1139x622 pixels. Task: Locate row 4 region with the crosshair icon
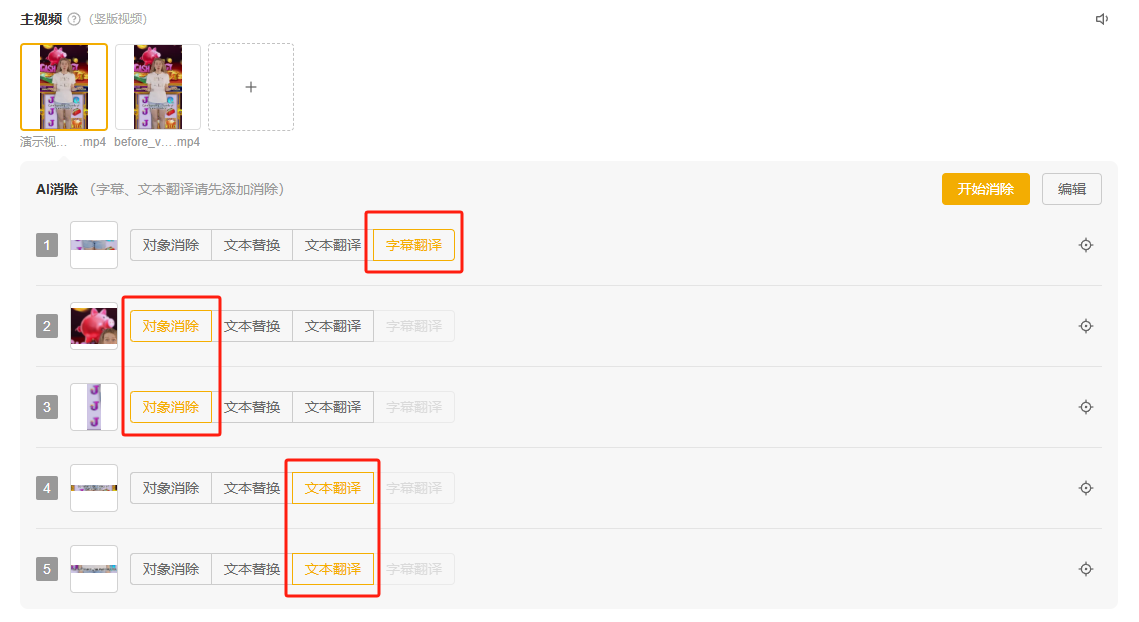[1086, 488]
